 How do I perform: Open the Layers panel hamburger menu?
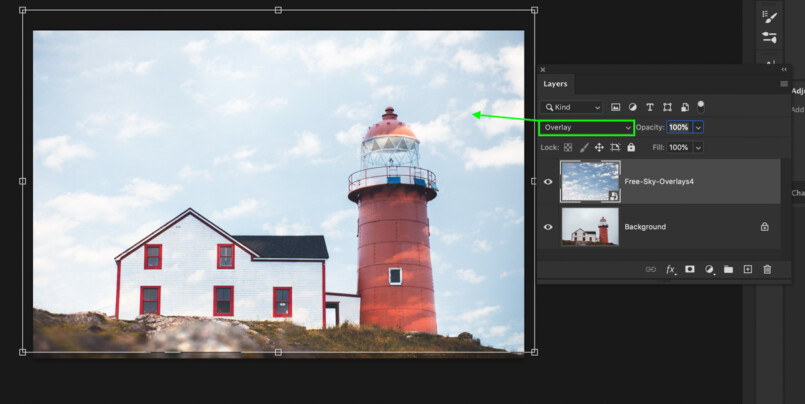coord(784,85)
